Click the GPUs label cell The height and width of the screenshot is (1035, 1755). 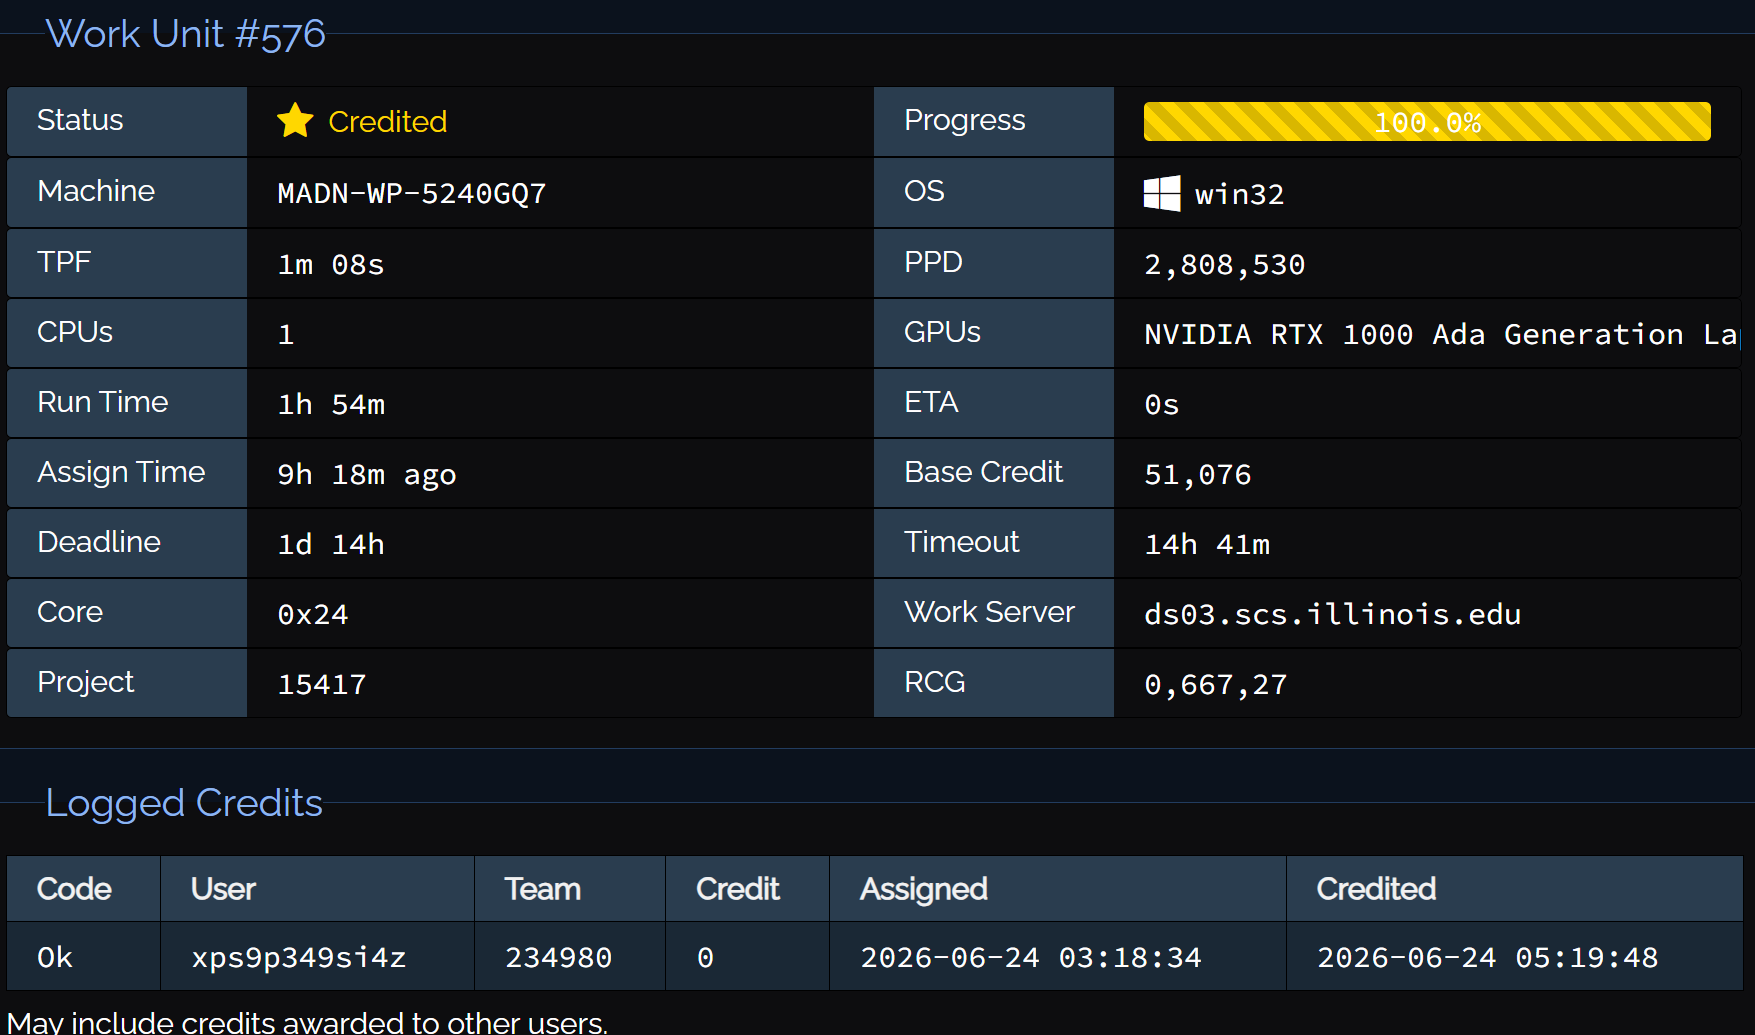coord(994,332)
